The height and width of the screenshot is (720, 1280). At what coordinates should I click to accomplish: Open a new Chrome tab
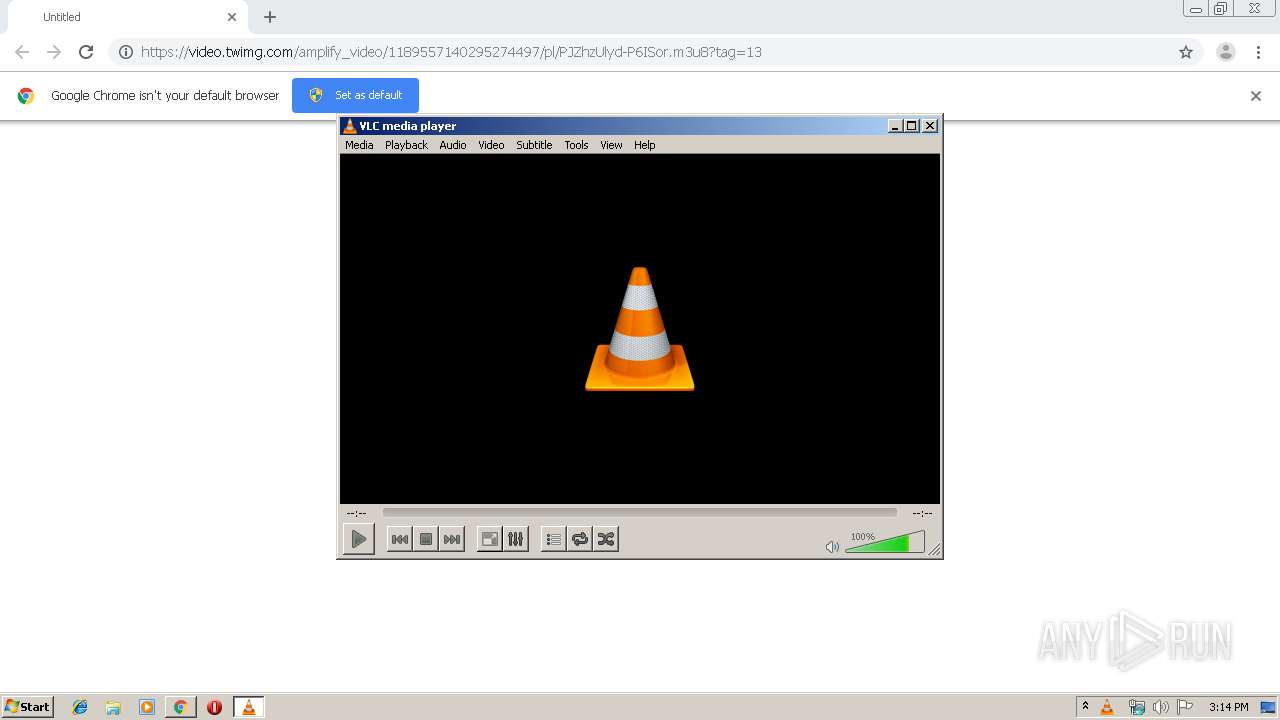pos(270,17)
